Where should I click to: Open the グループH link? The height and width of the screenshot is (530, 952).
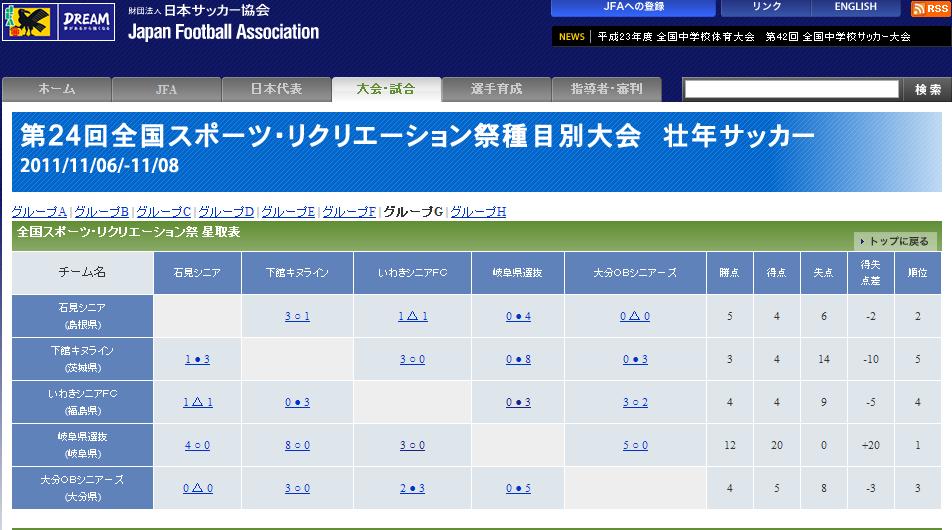coord(478,212)
